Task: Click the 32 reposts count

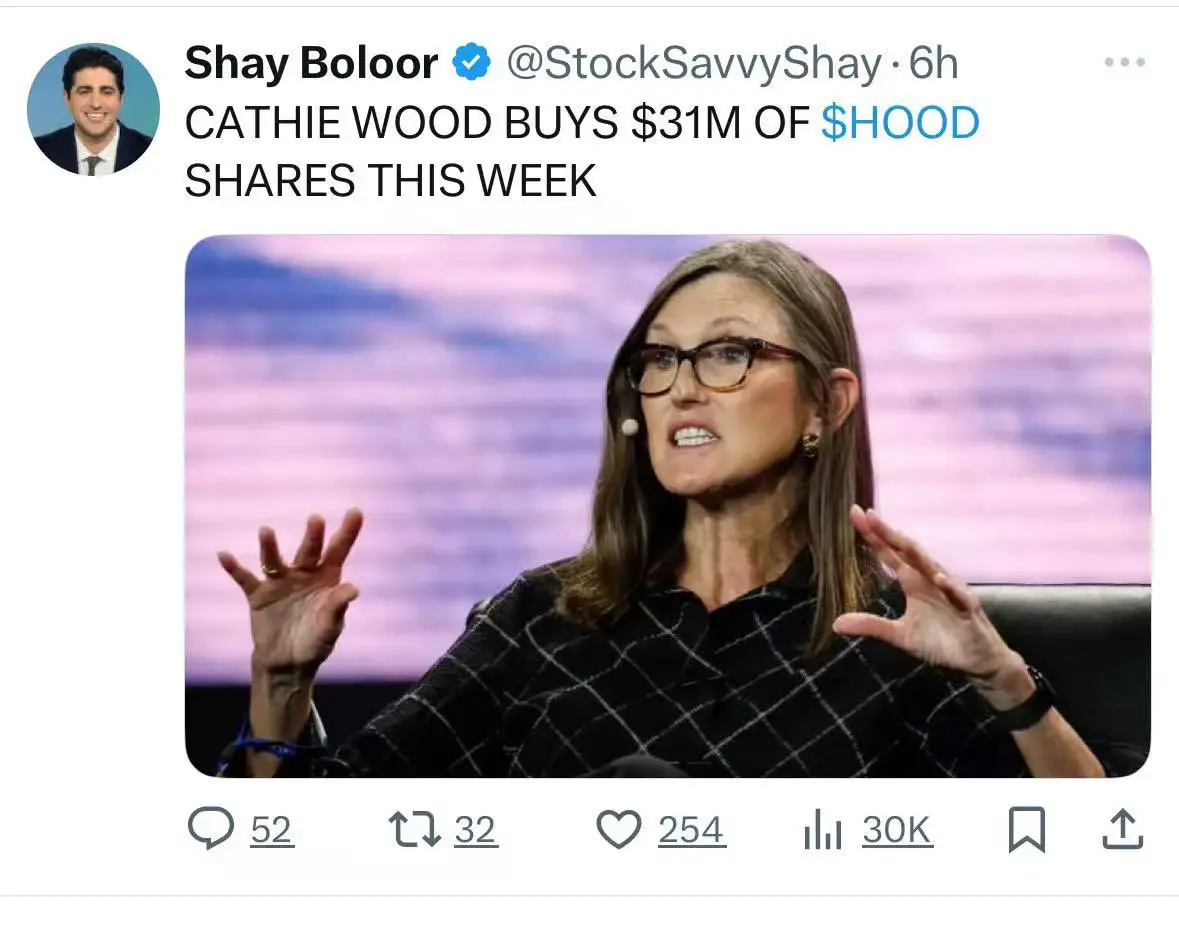Action: (475, 830)
